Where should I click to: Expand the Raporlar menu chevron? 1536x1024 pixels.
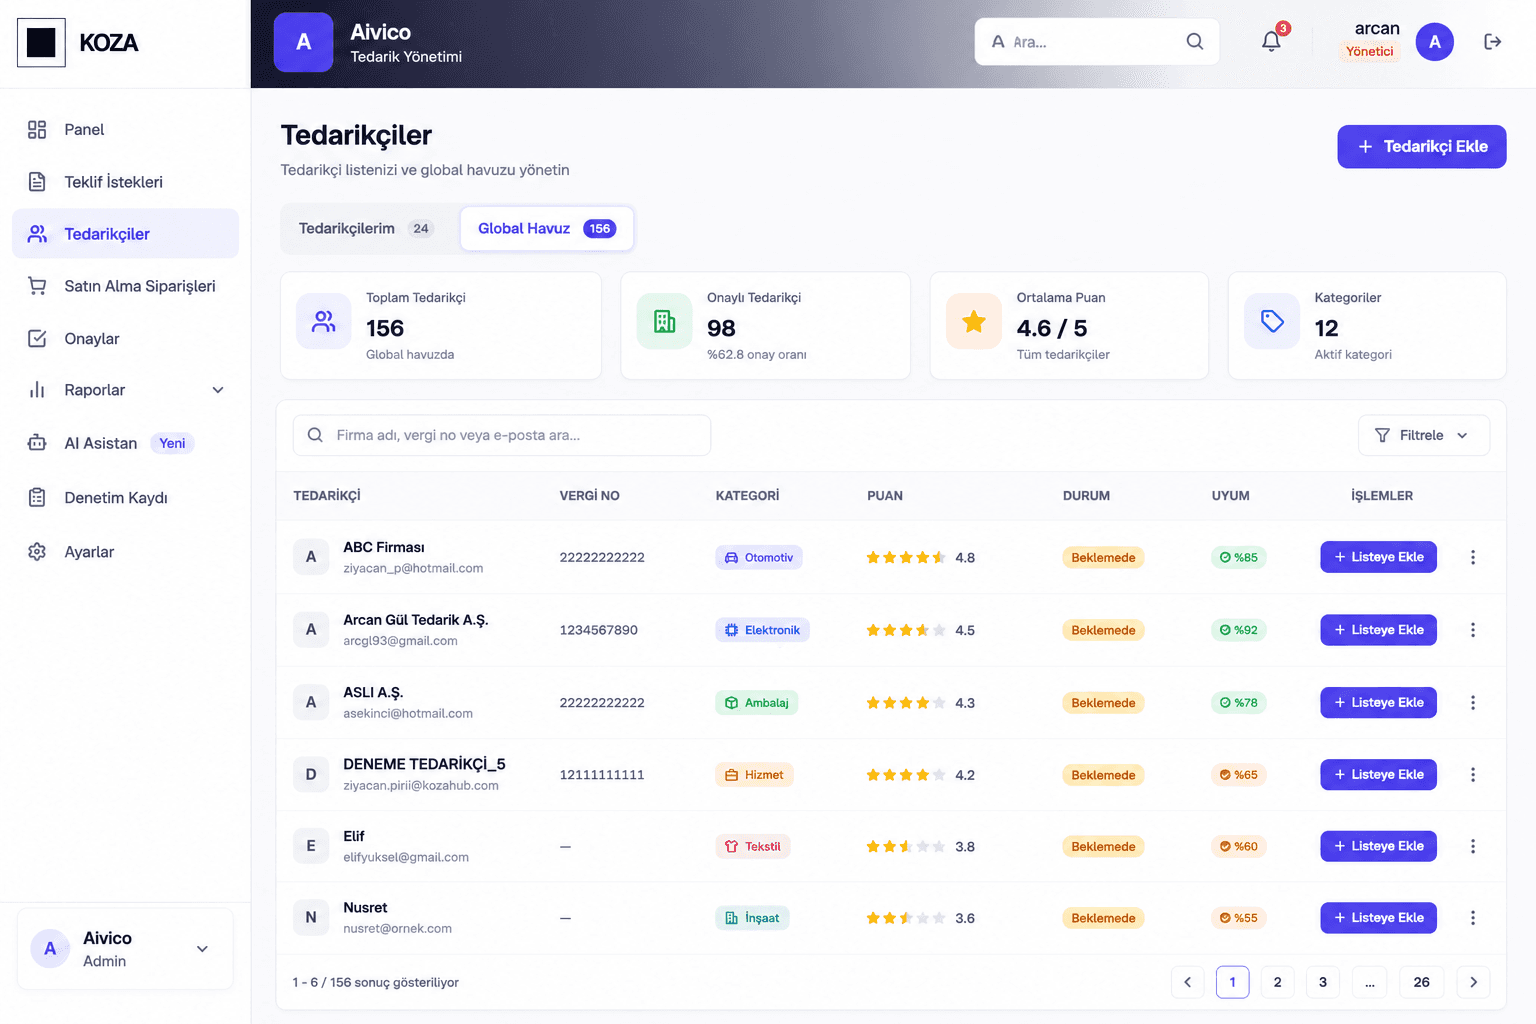pyautogui.click(x=218, y=390)
